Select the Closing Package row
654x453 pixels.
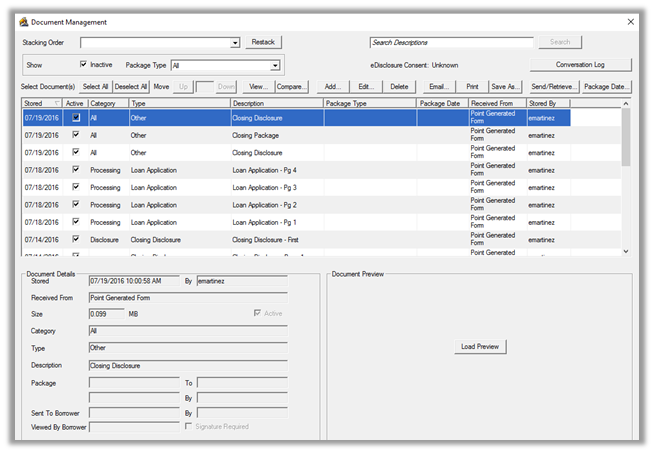coord(296,135)
